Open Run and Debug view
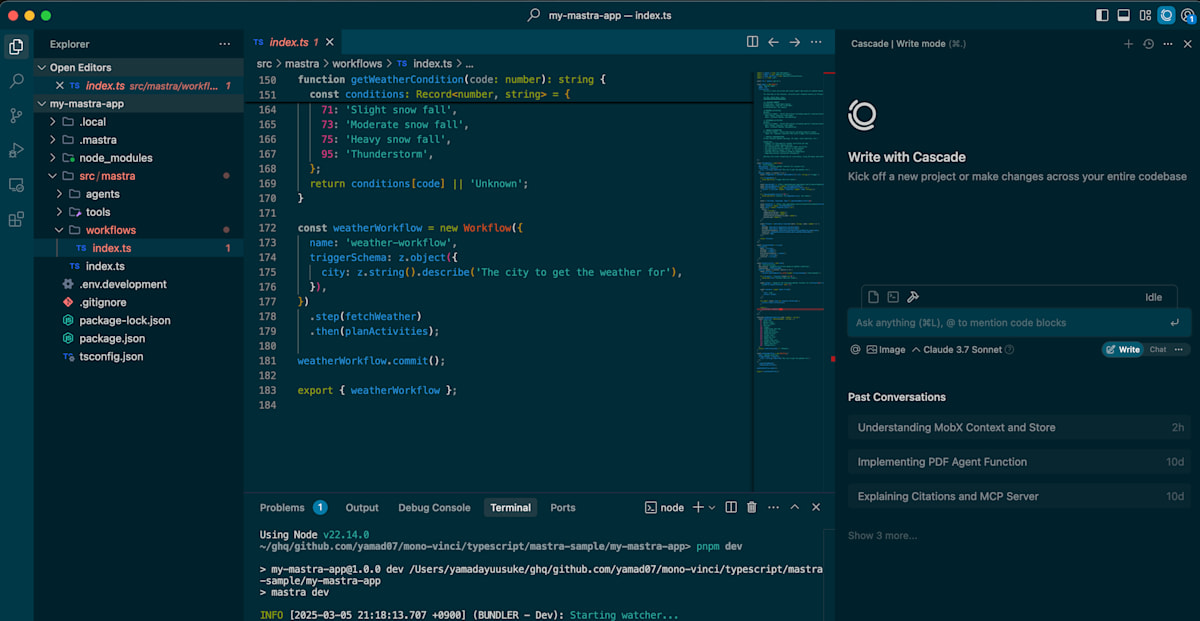Screen dimensions: 1200x621 tap(16, 150)
